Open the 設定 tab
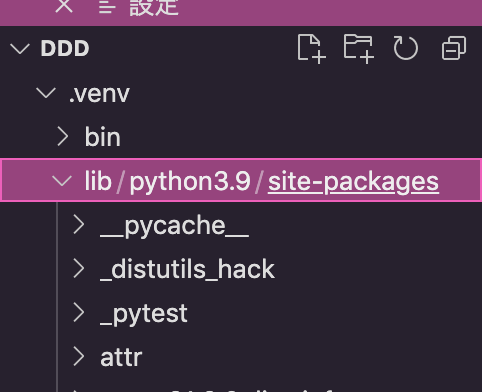Screen dimensions: 482x392 point(154,7)
